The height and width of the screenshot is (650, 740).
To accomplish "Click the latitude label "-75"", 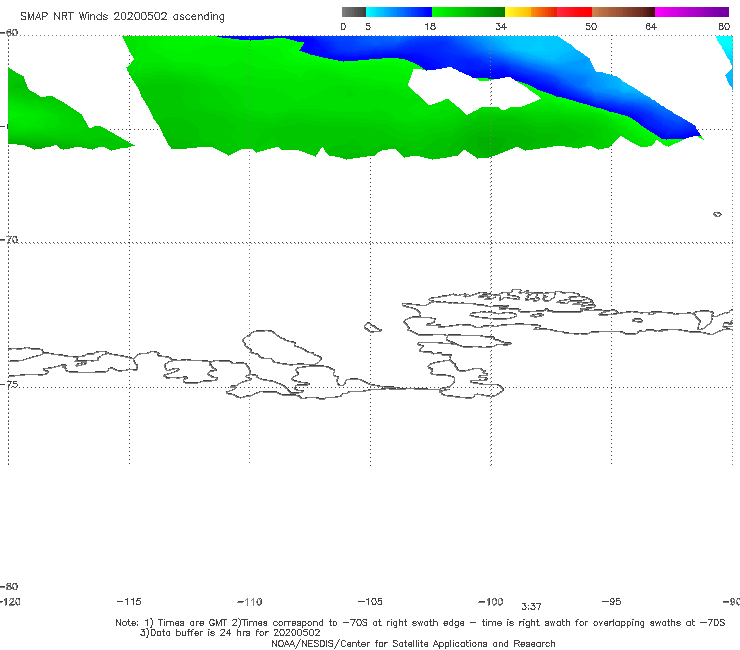I will click(x=9, y=384).
